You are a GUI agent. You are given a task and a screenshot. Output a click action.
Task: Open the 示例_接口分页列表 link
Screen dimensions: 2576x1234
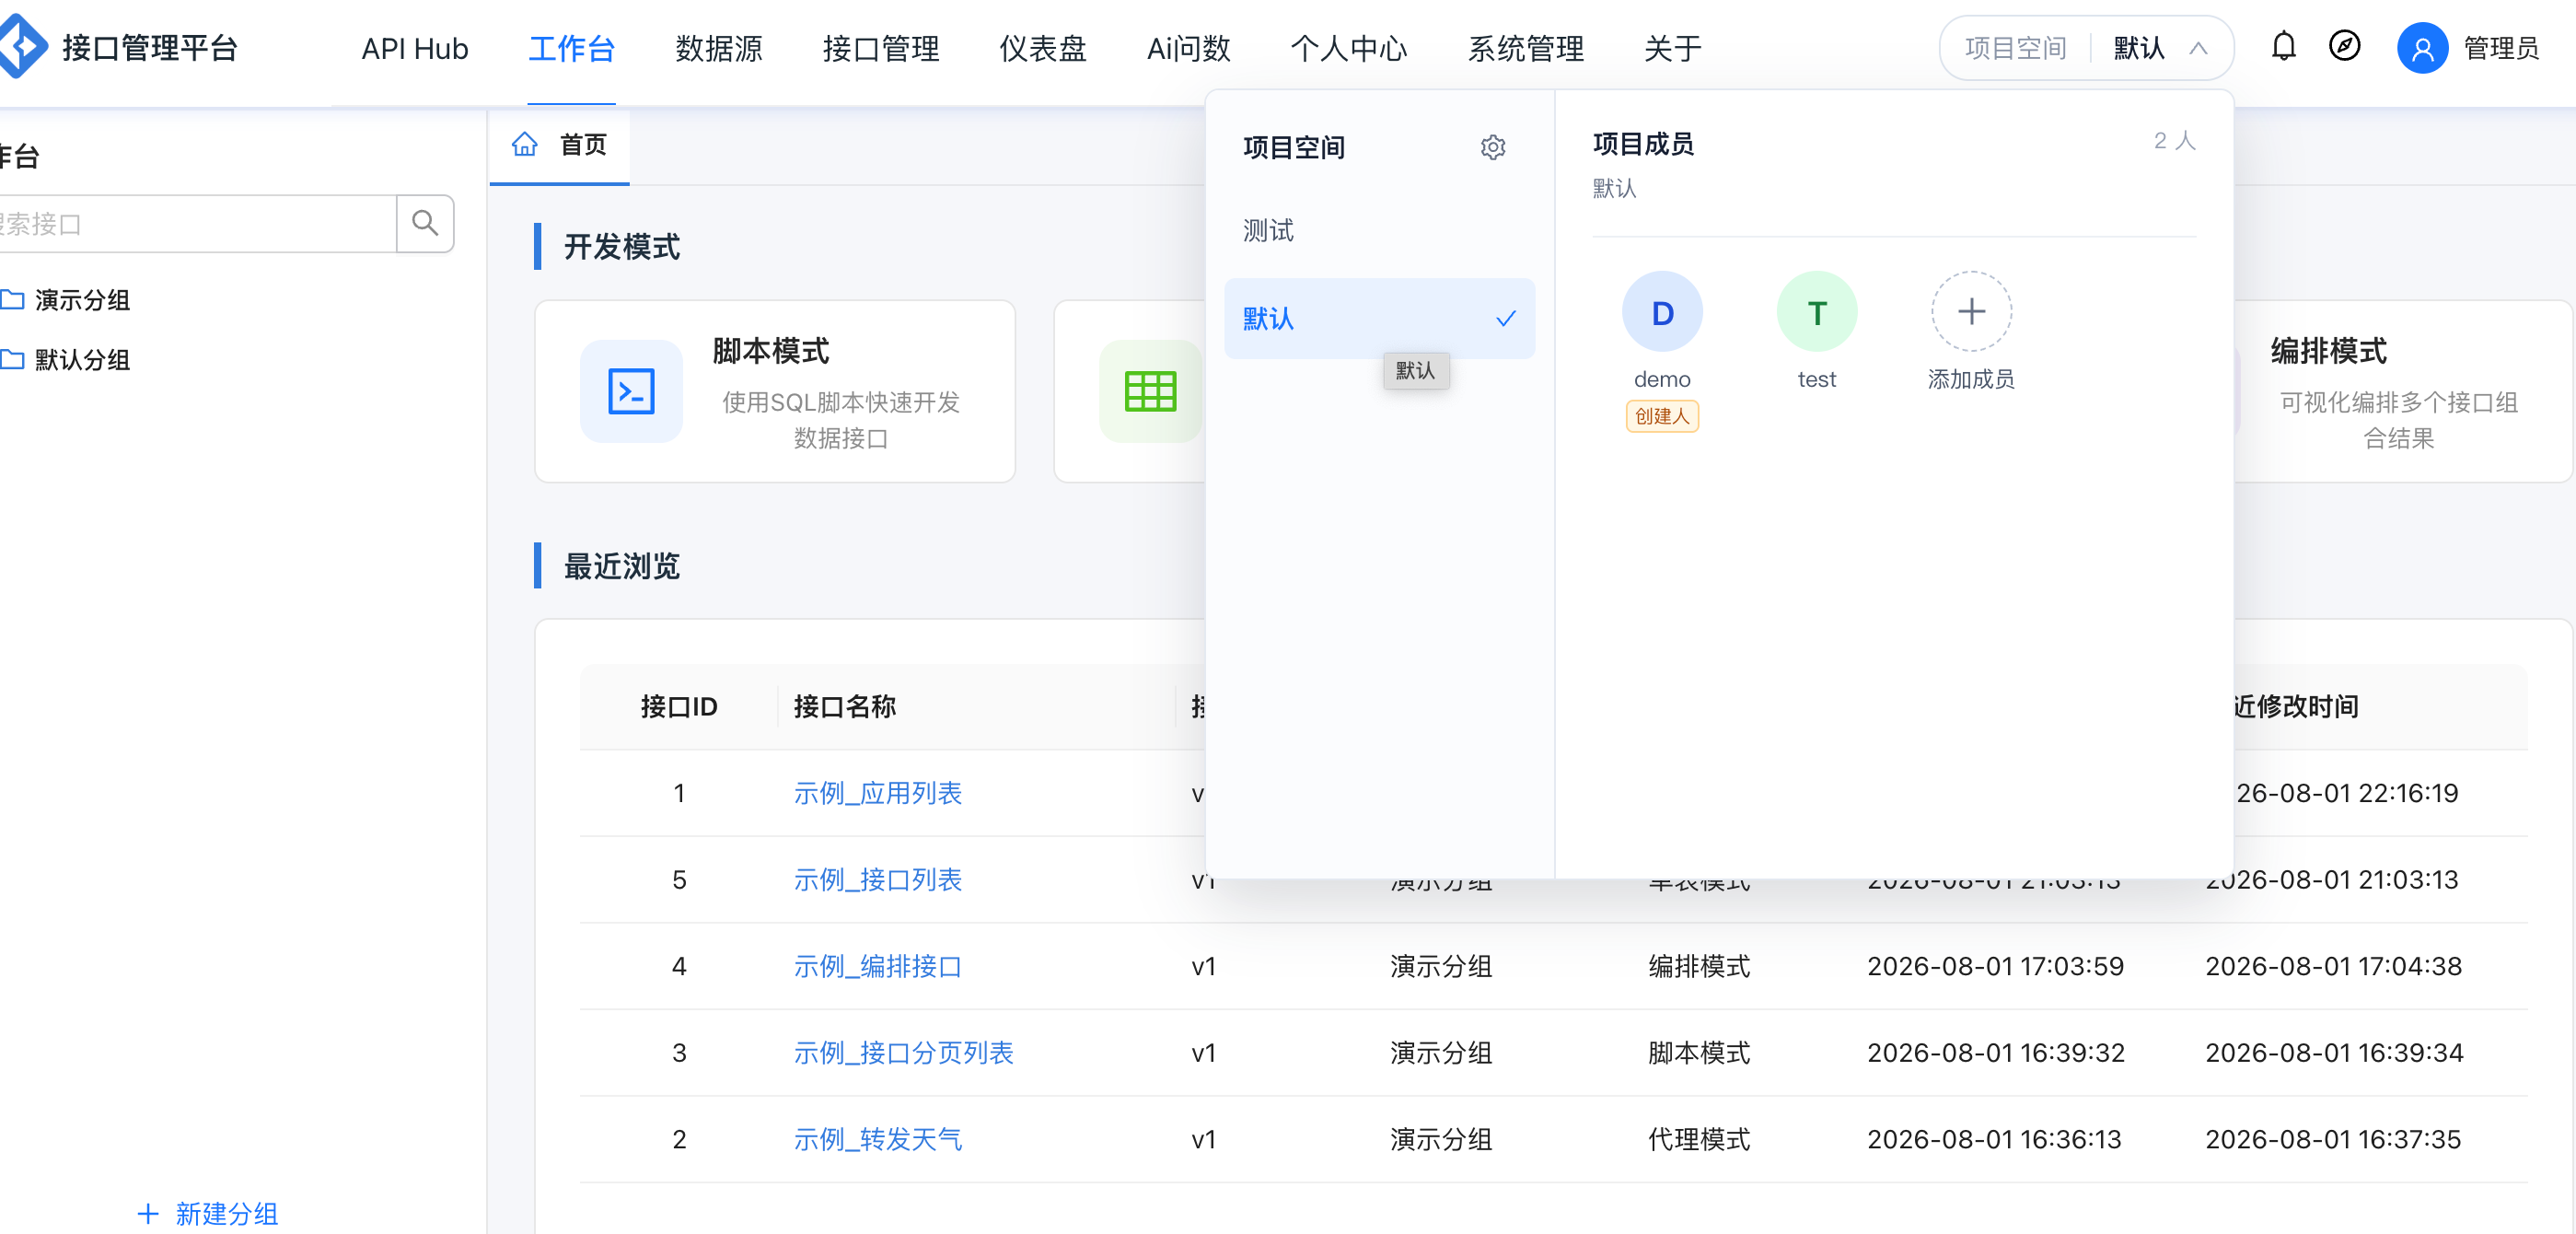[903, 1053]
